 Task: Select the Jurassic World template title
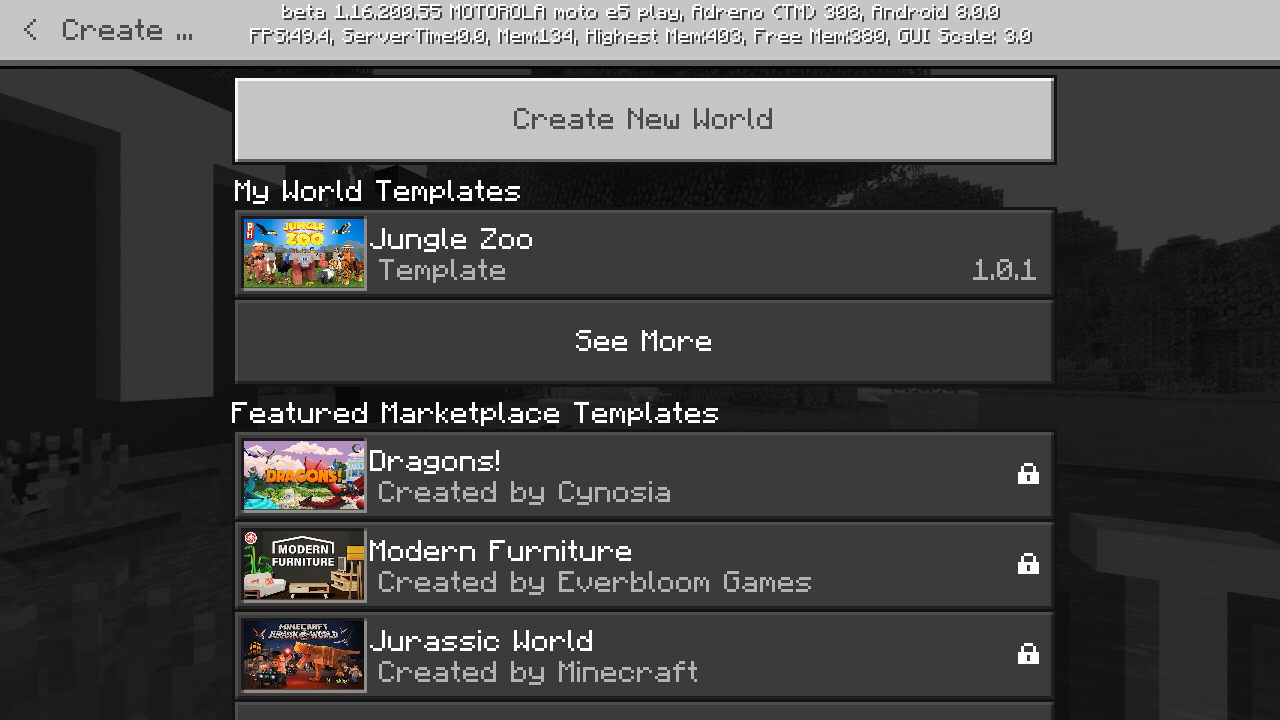(x=482, y=641)
